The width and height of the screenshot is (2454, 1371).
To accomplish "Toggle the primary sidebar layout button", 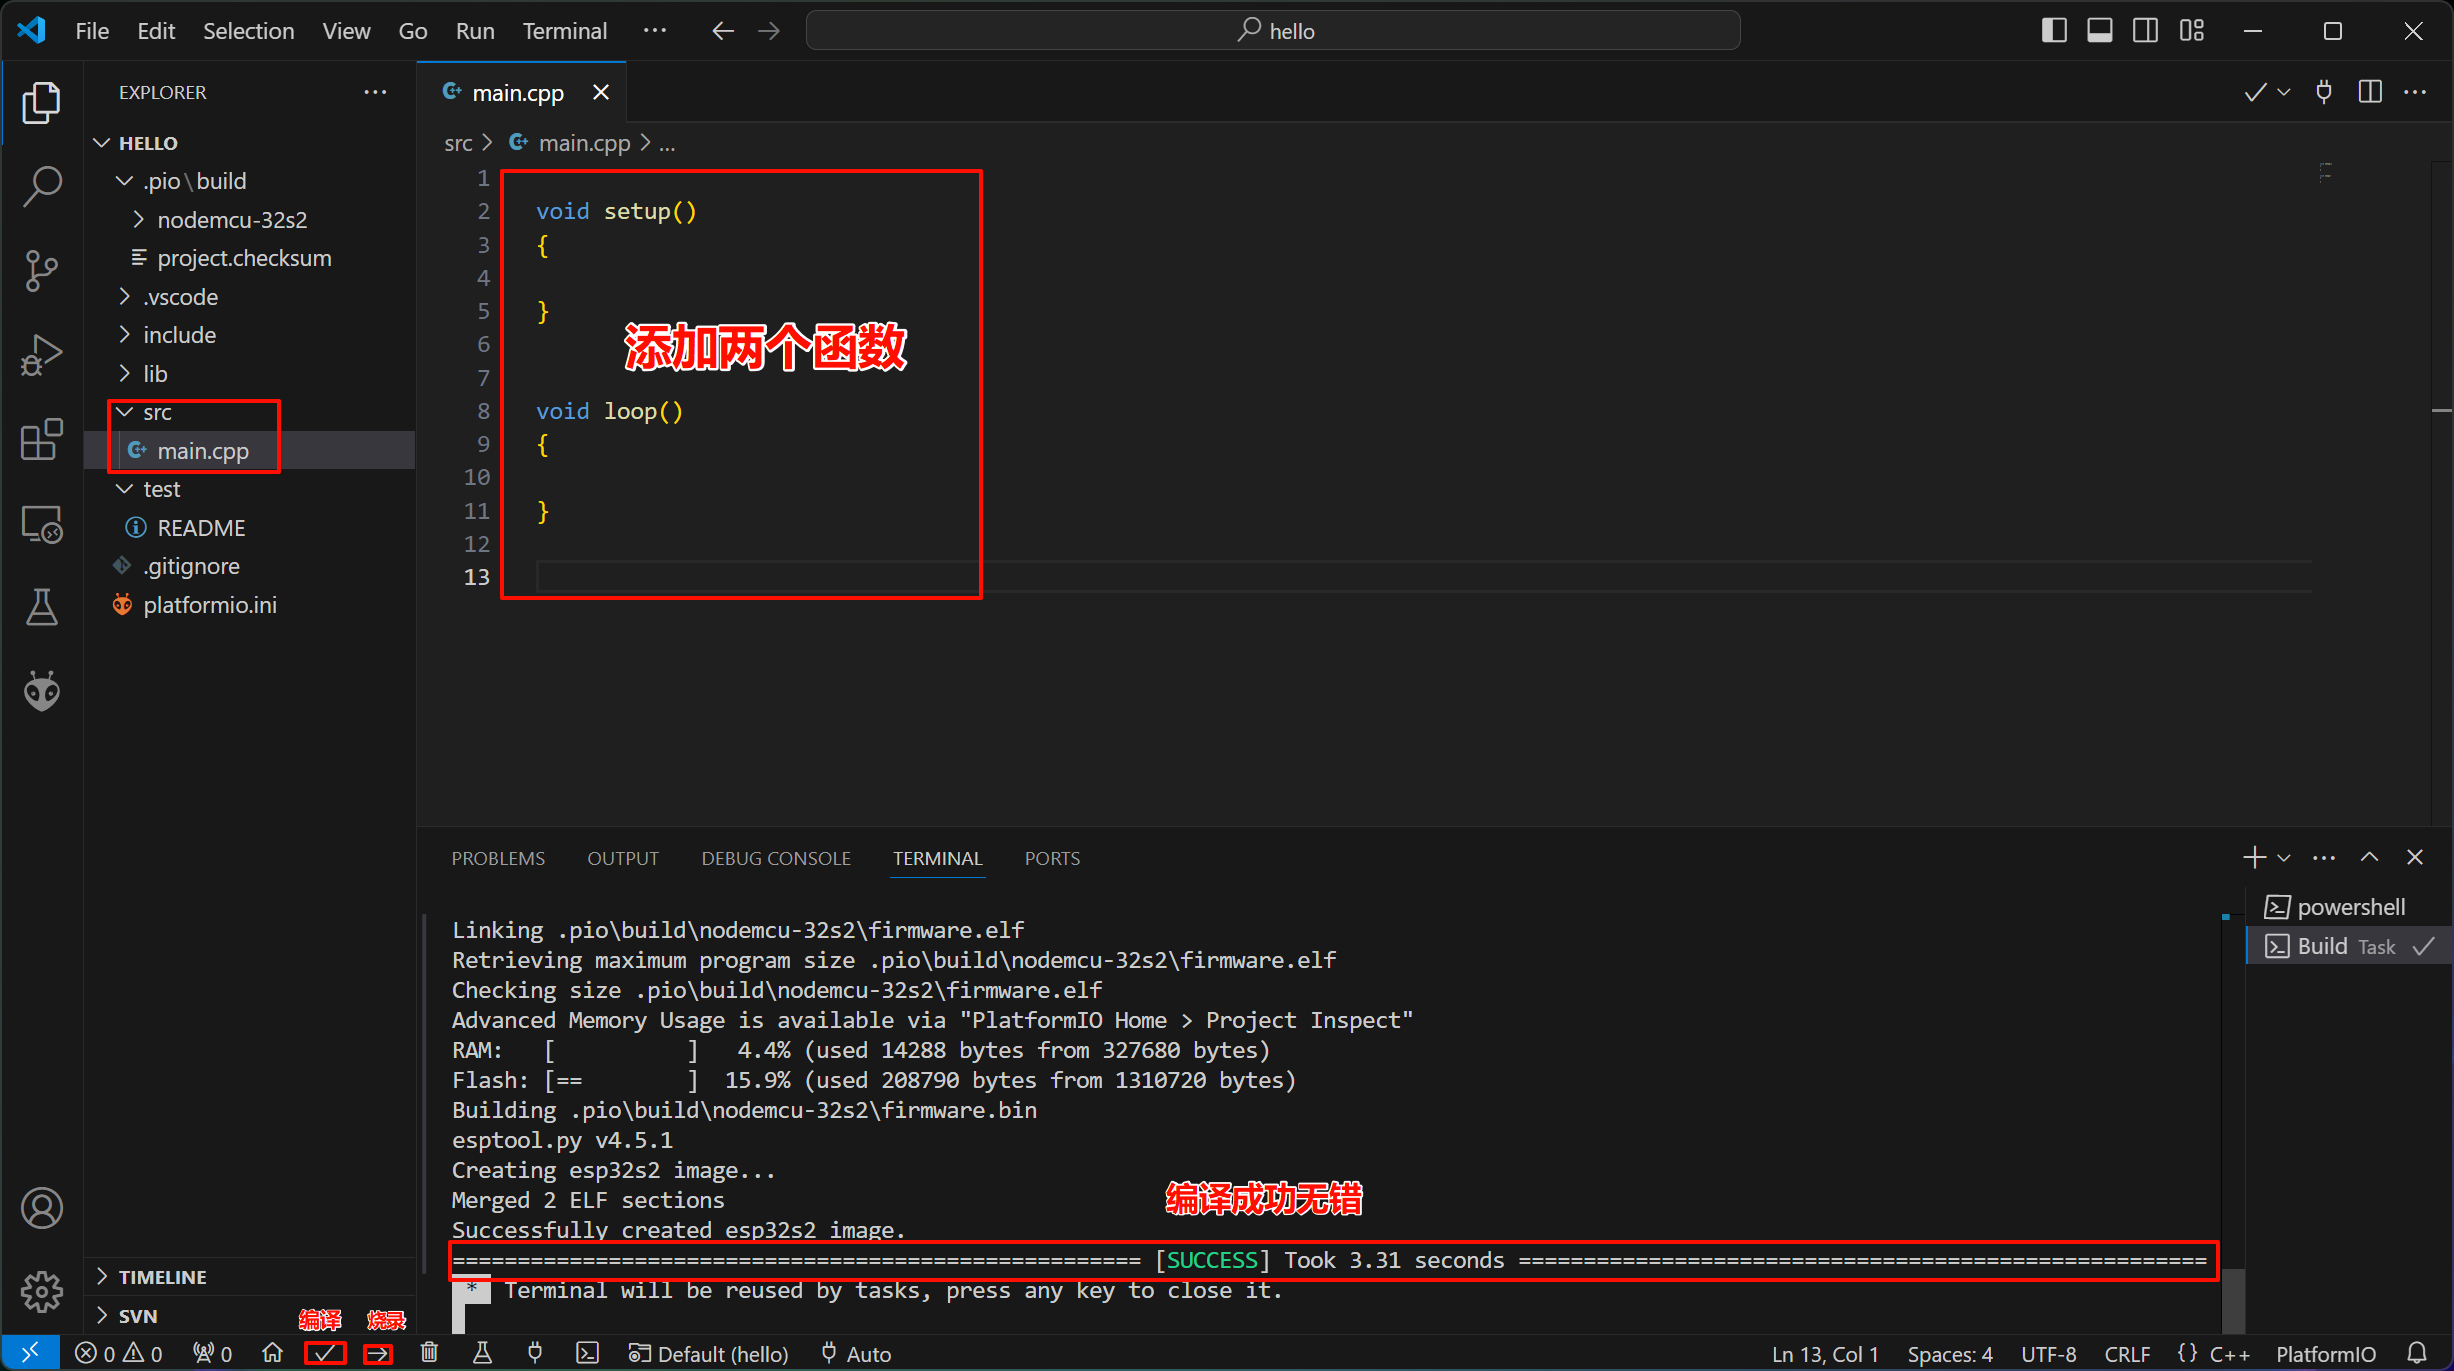I will tap(2054, 31).
